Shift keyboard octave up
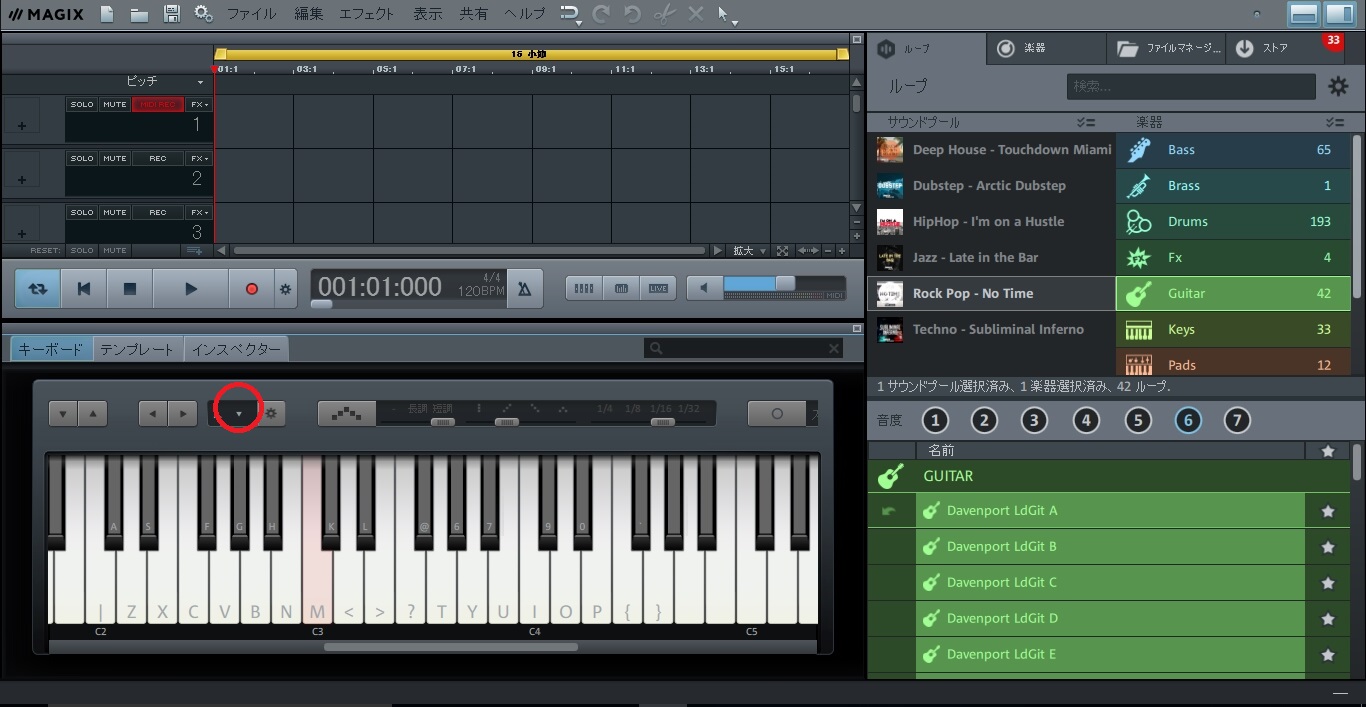The height and width of the screenshot is (707, 1366). coord(92,413)
